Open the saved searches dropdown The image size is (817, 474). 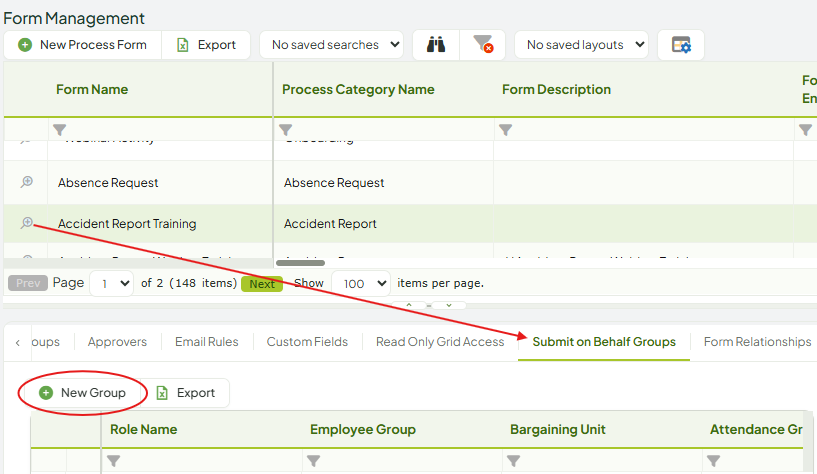331,45
